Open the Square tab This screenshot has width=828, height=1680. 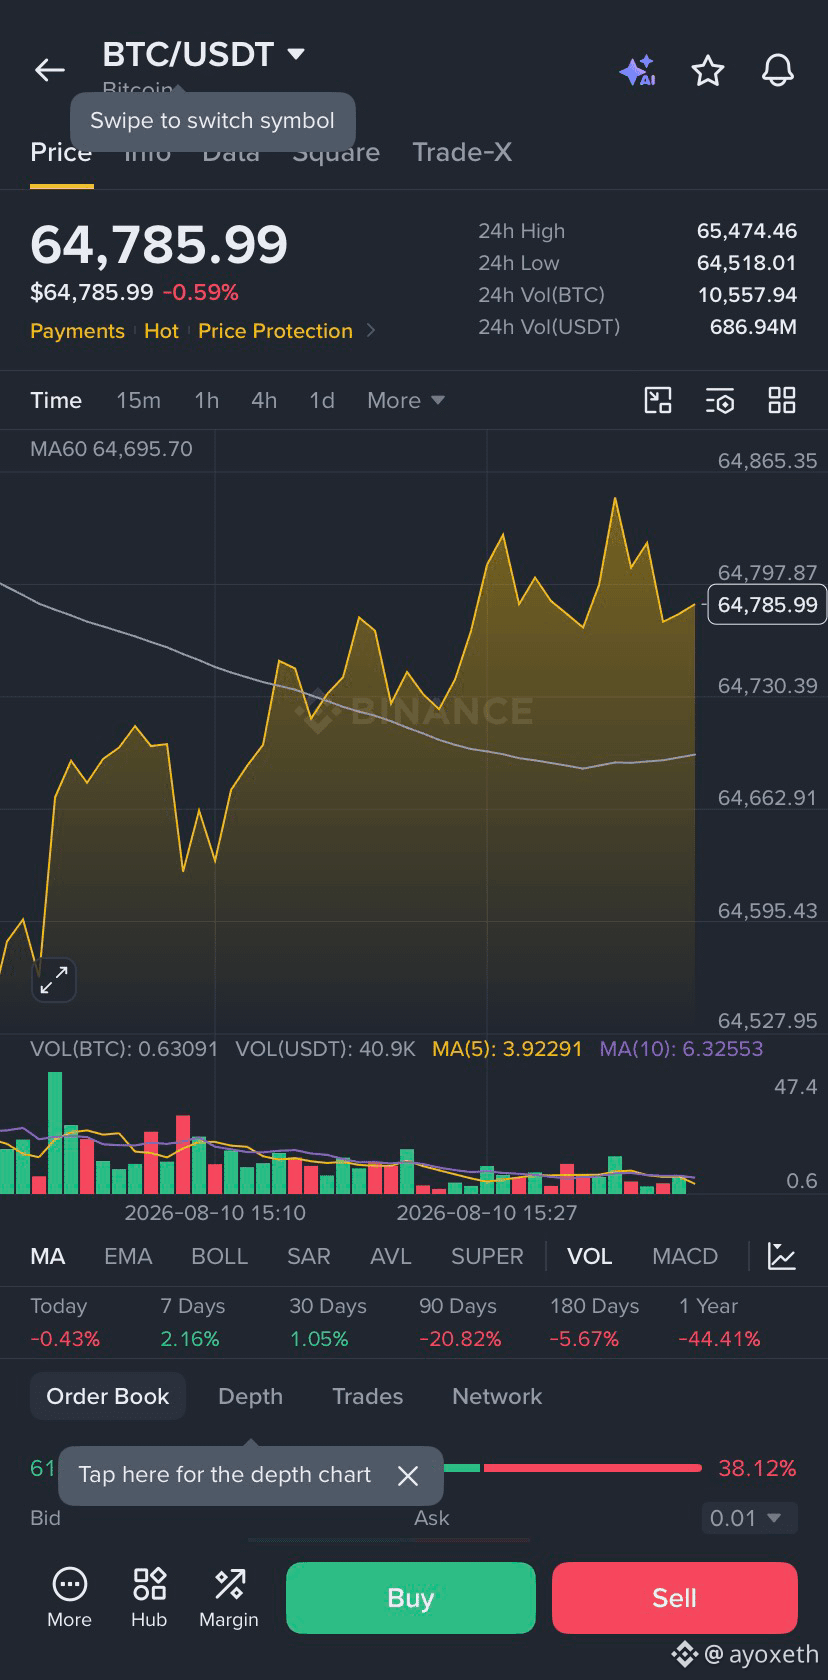click(336, 152)
